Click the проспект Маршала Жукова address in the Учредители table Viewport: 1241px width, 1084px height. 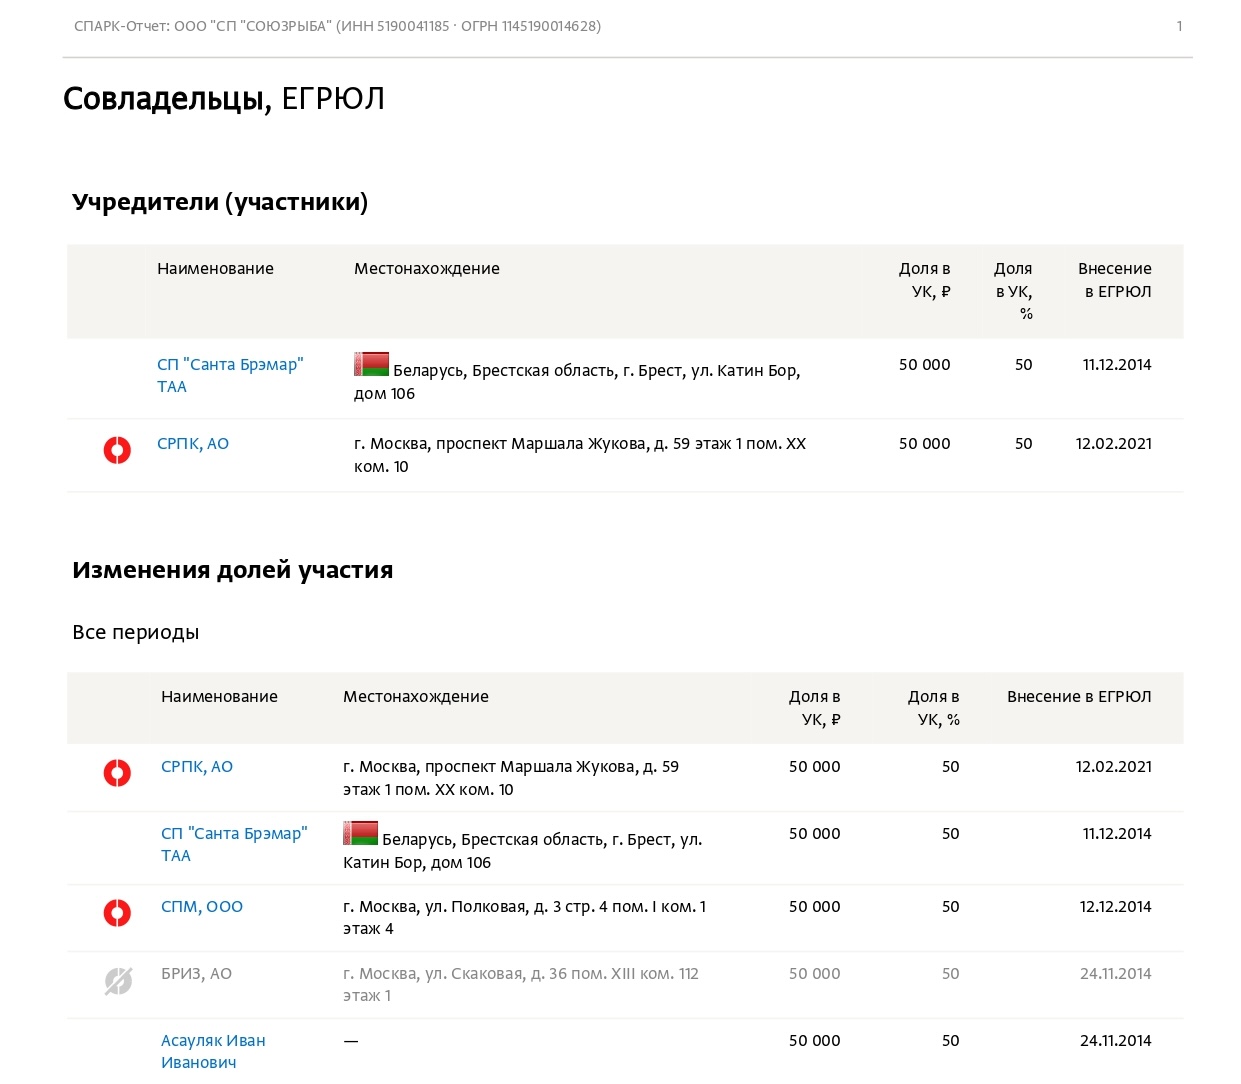(580, 455)
